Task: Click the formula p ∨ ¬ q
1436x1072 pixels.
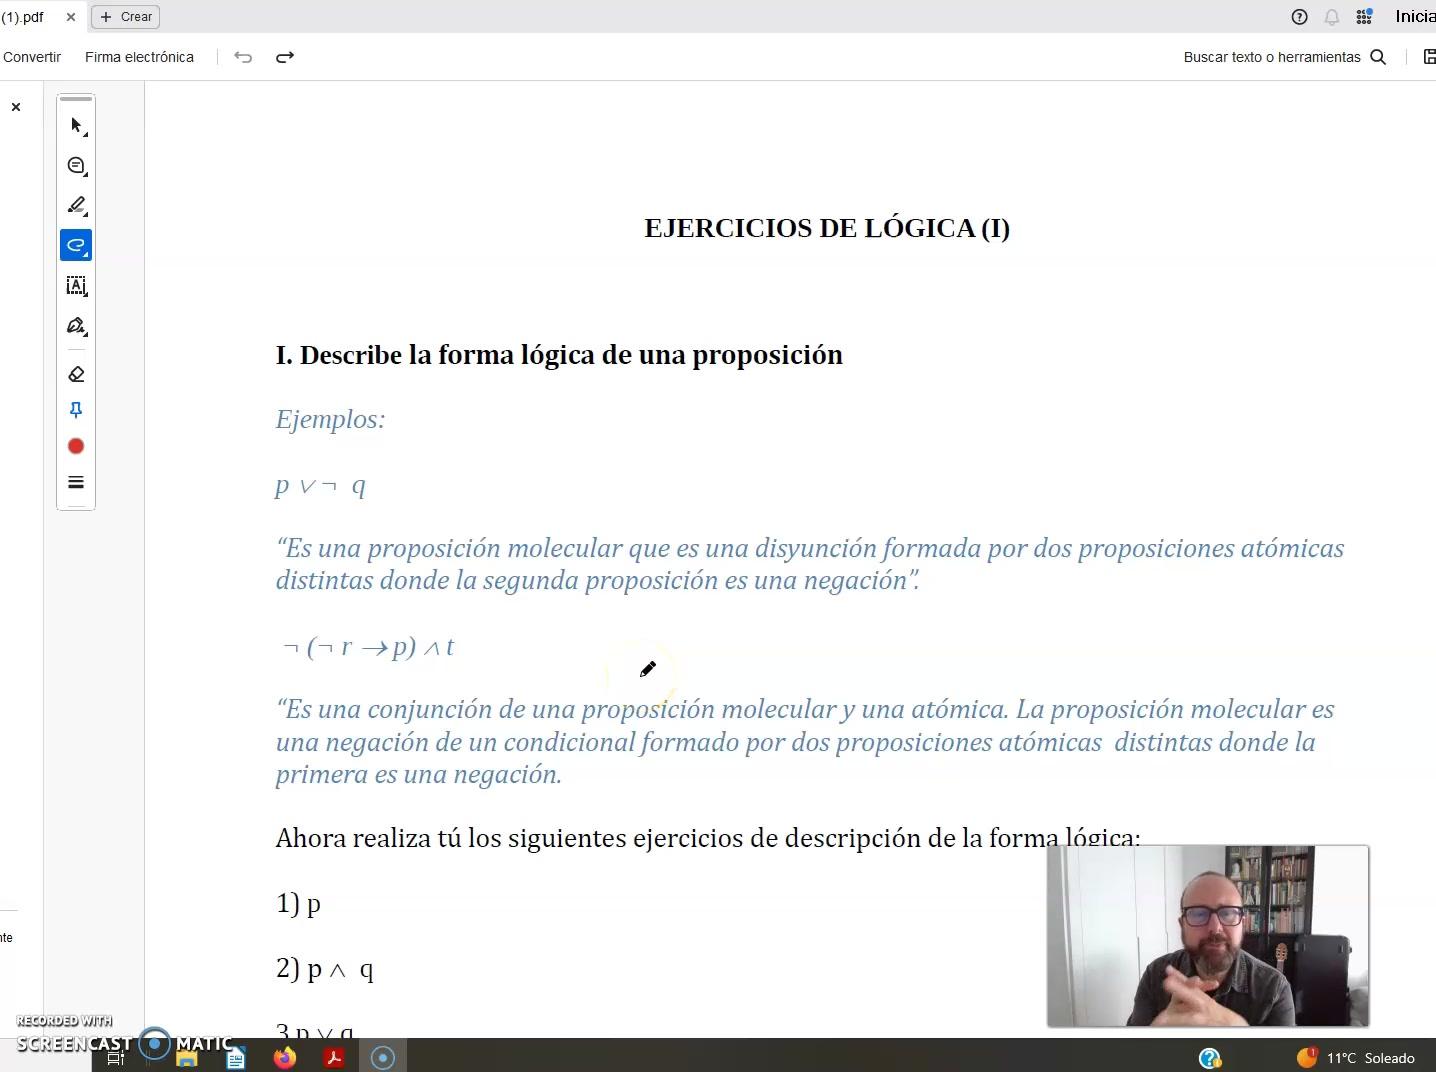Action: [321, 486]
